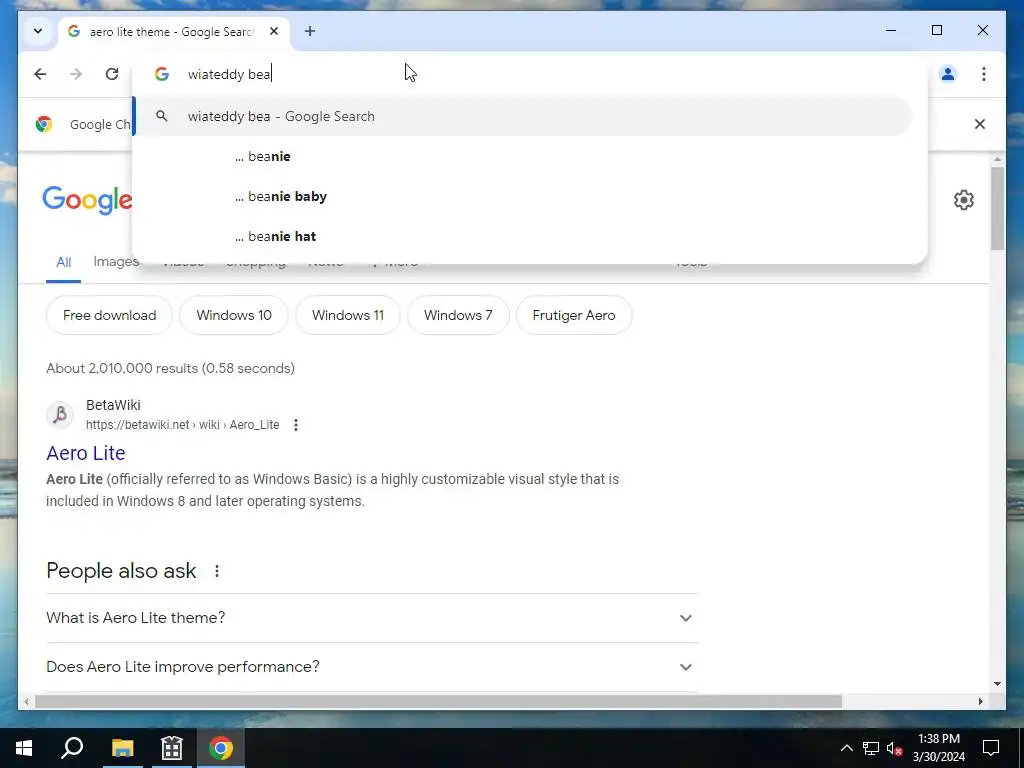The width and height of the screenshot is (1024, 768).
Task: Open People also ask three-dot menu
Action: click(x=217, y=571)
